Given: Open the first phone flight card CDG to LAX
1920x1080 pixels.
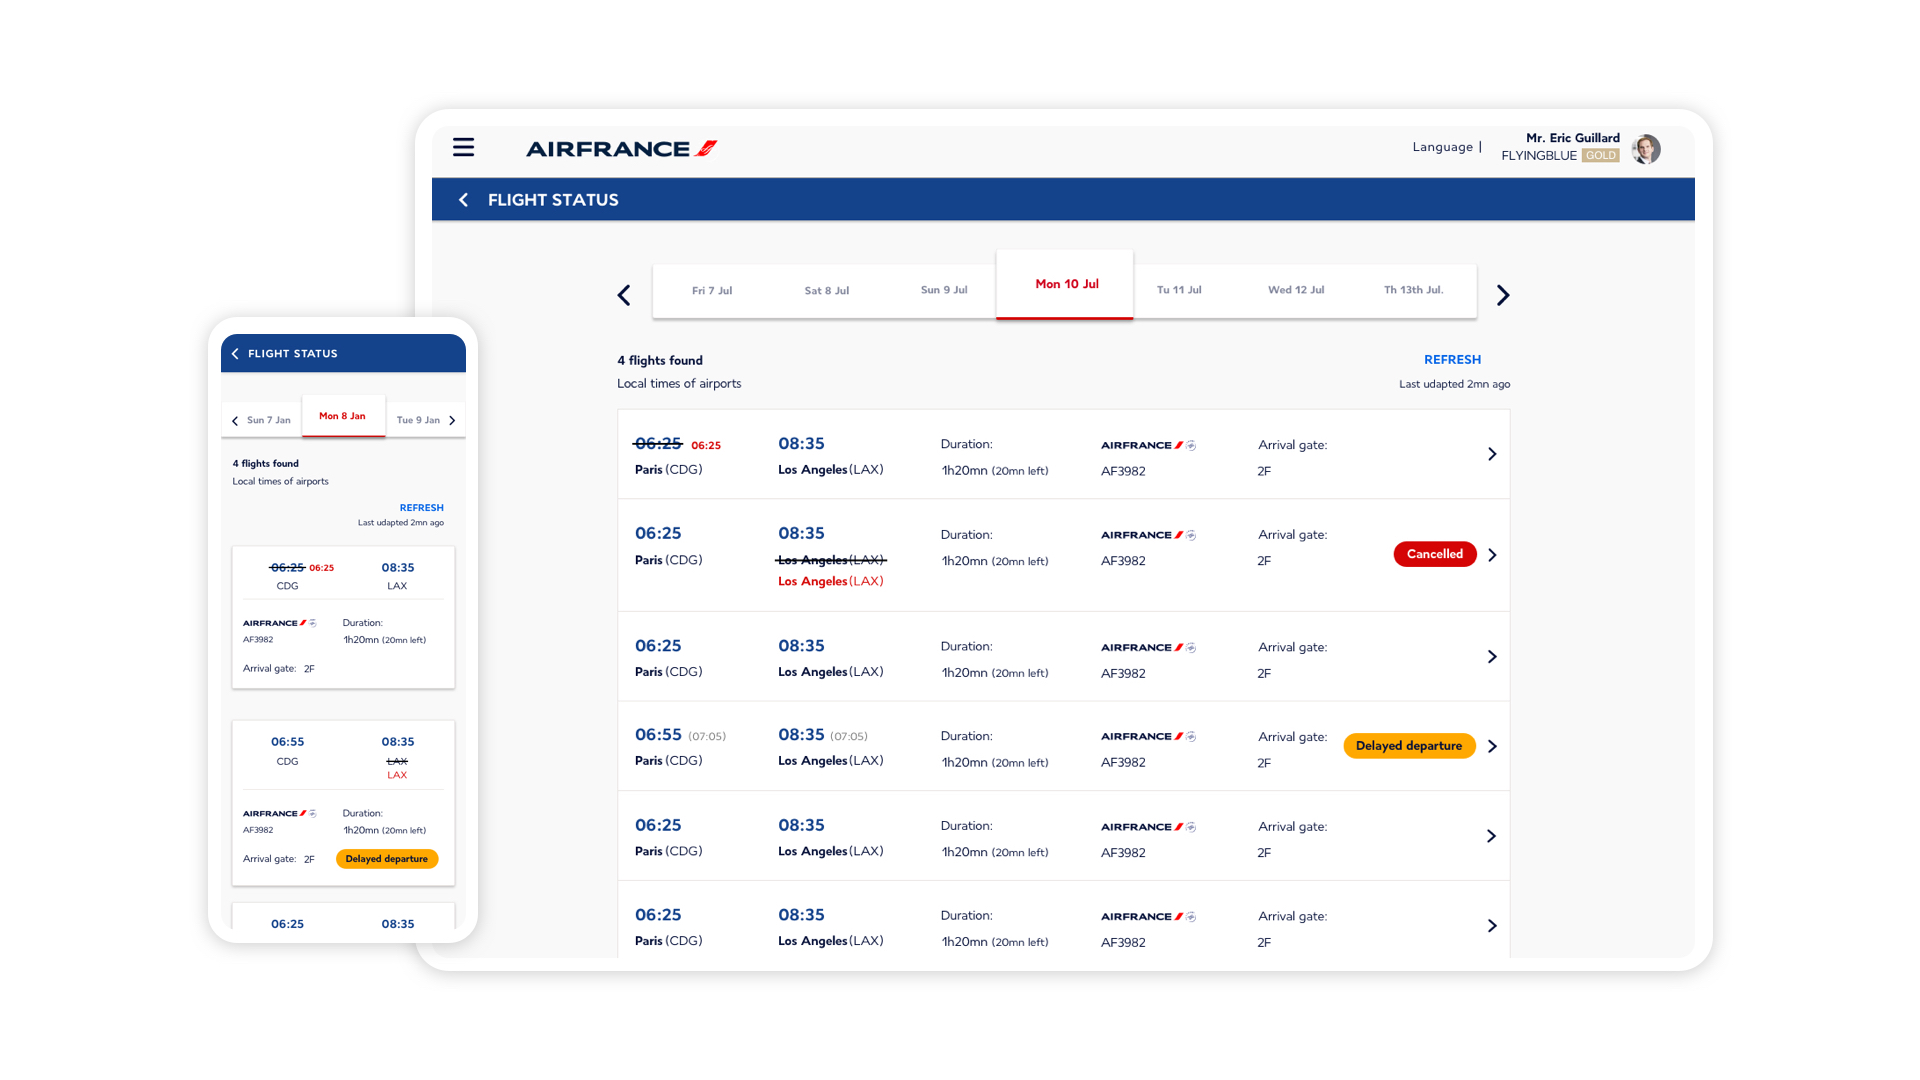Looking at the screenshot, I should (343, 617).
